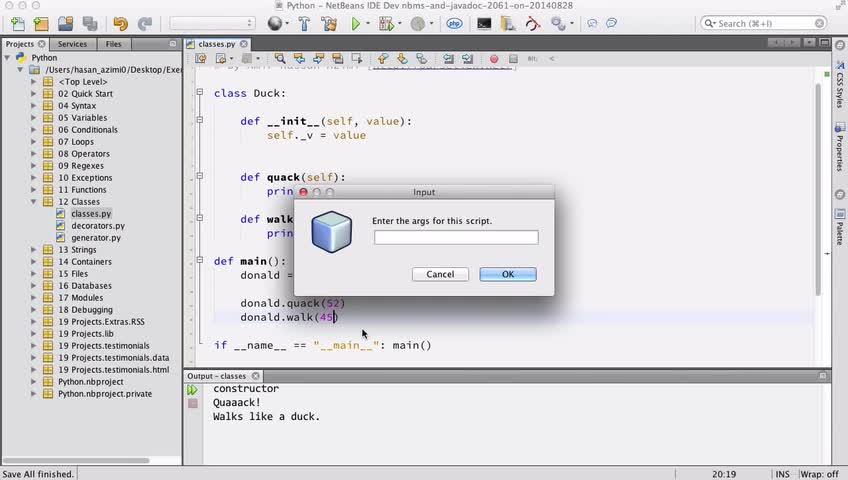
Task: Run the project with green play icon
Action: (355, 23)
